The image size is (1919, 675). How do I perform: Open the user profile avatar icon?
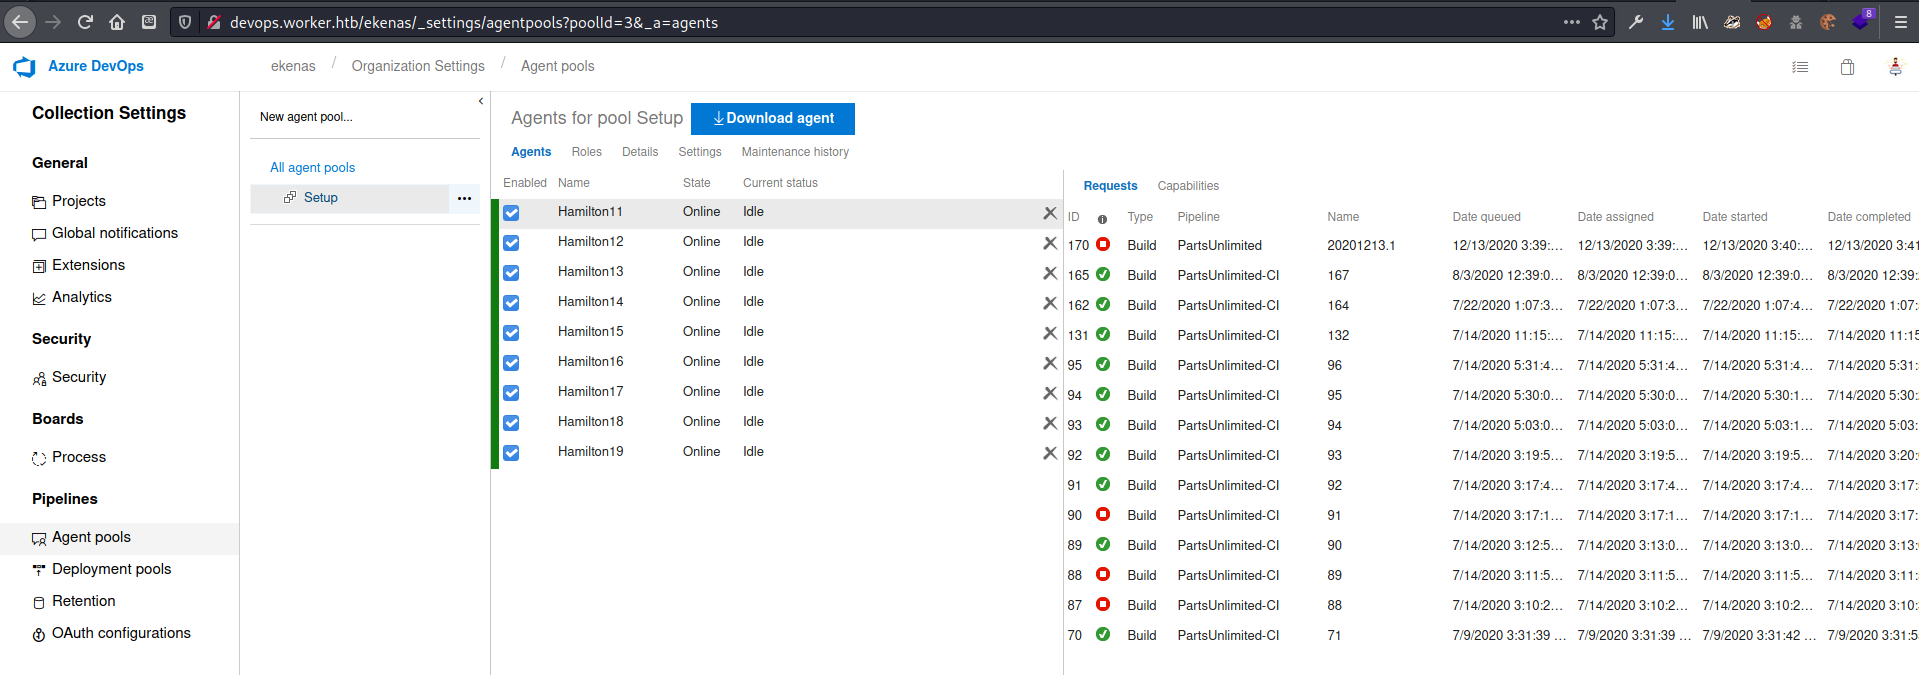click(1895, 67)
